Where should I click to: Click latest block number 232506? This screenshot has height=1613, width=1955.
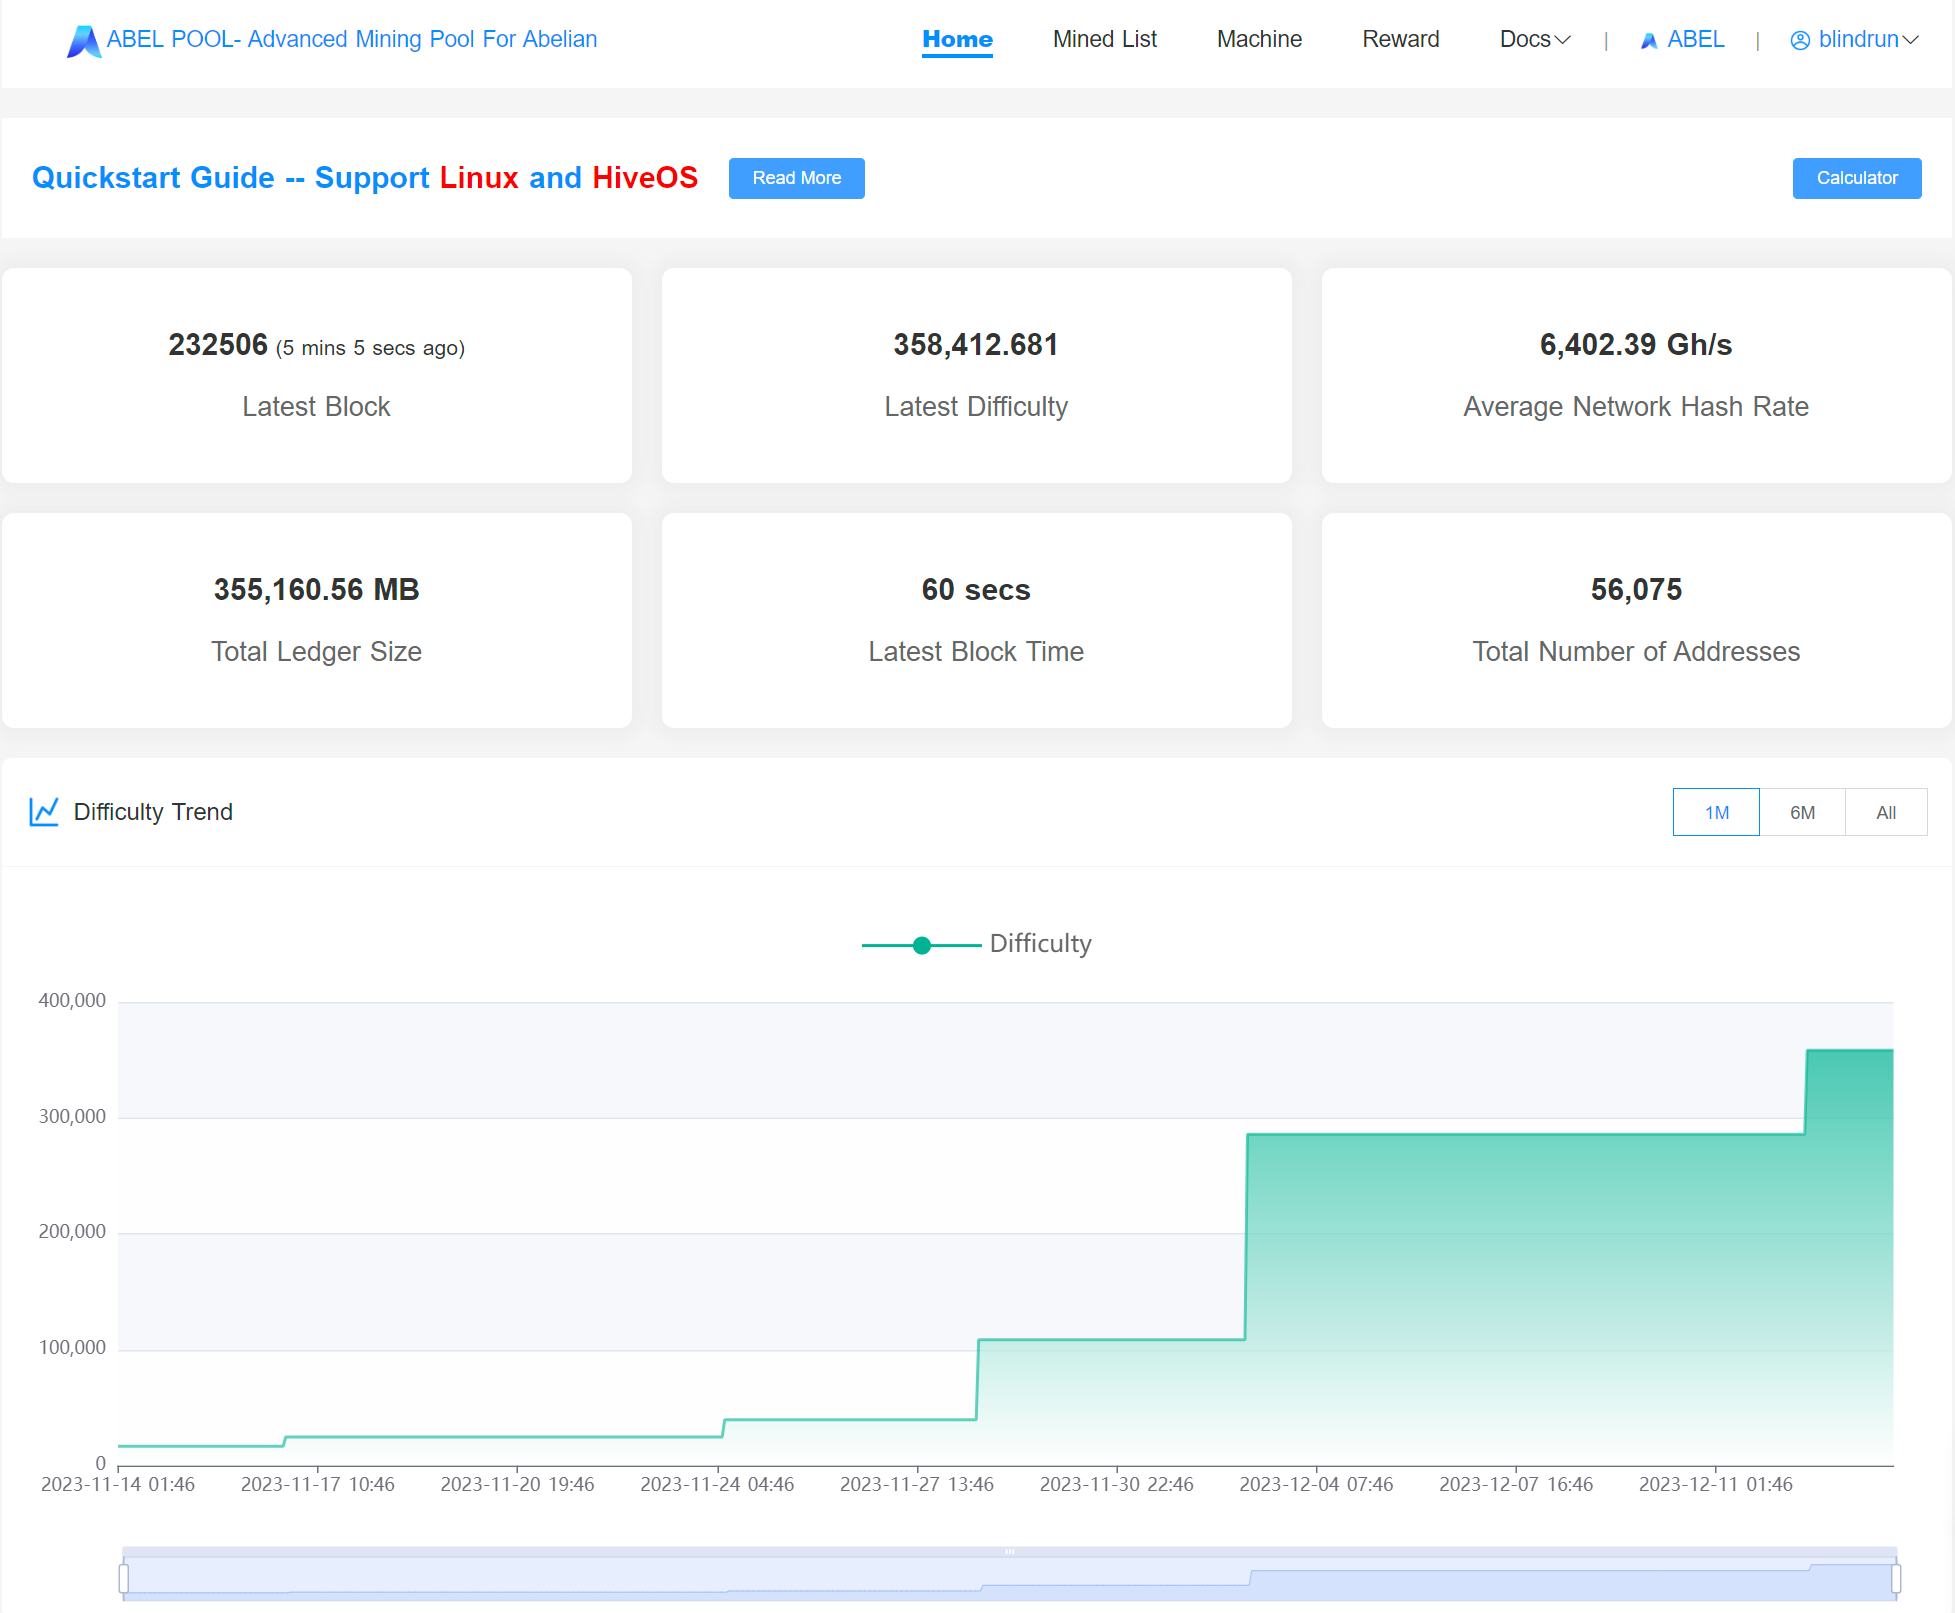[218, 345]
